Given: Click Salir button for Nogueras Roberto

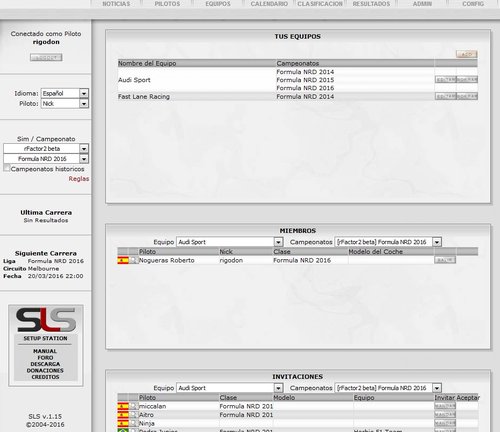Looking at the screenshot, I should [445, 260].
